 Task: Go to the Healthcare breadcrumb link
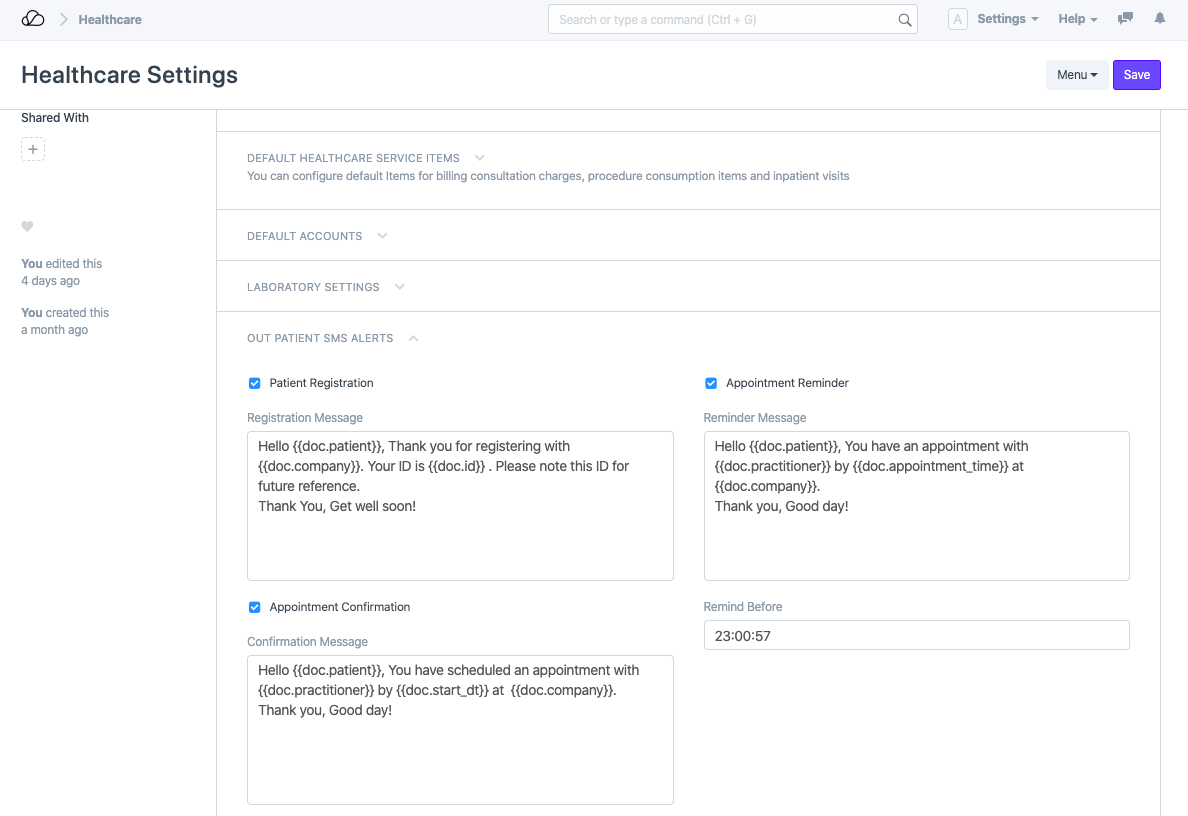coord(110,19)
